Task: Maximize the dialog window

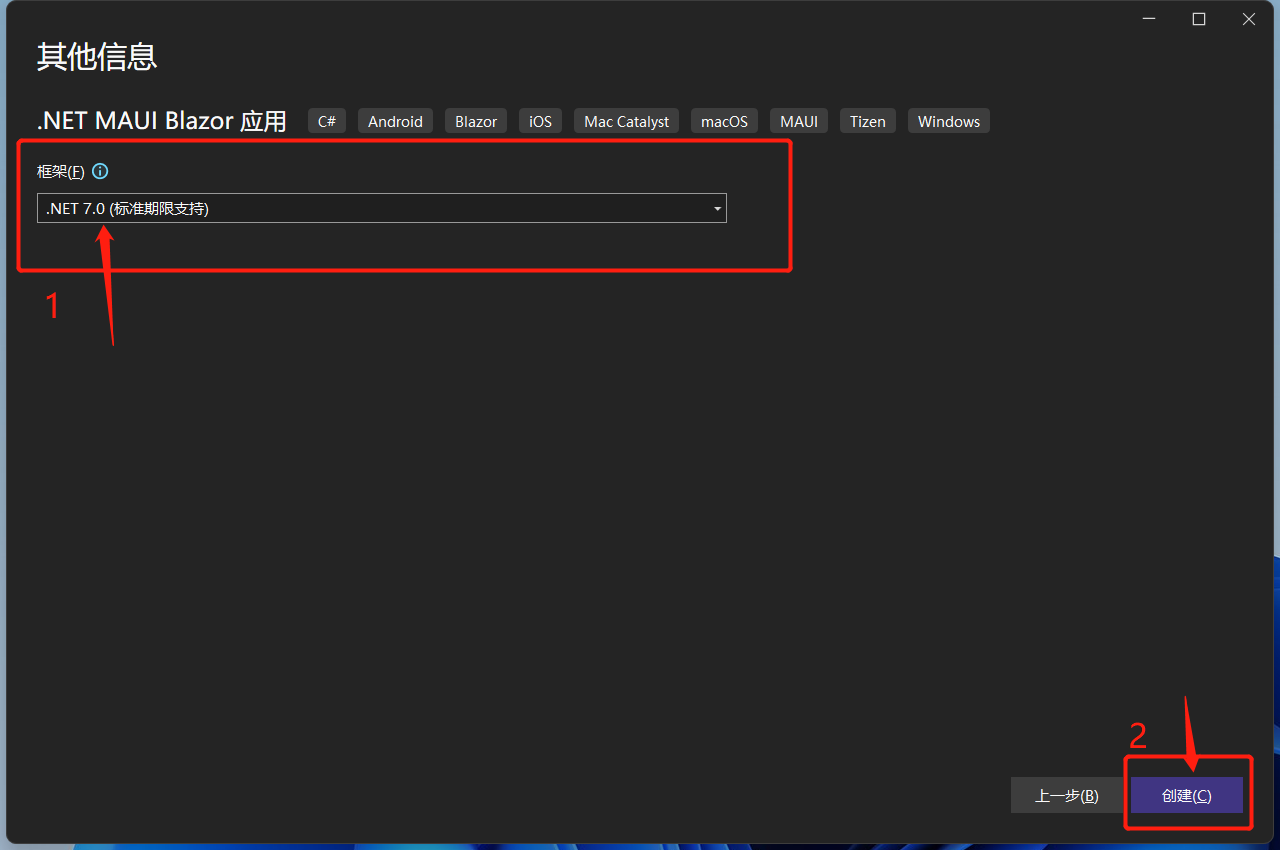Action: 1199,19
